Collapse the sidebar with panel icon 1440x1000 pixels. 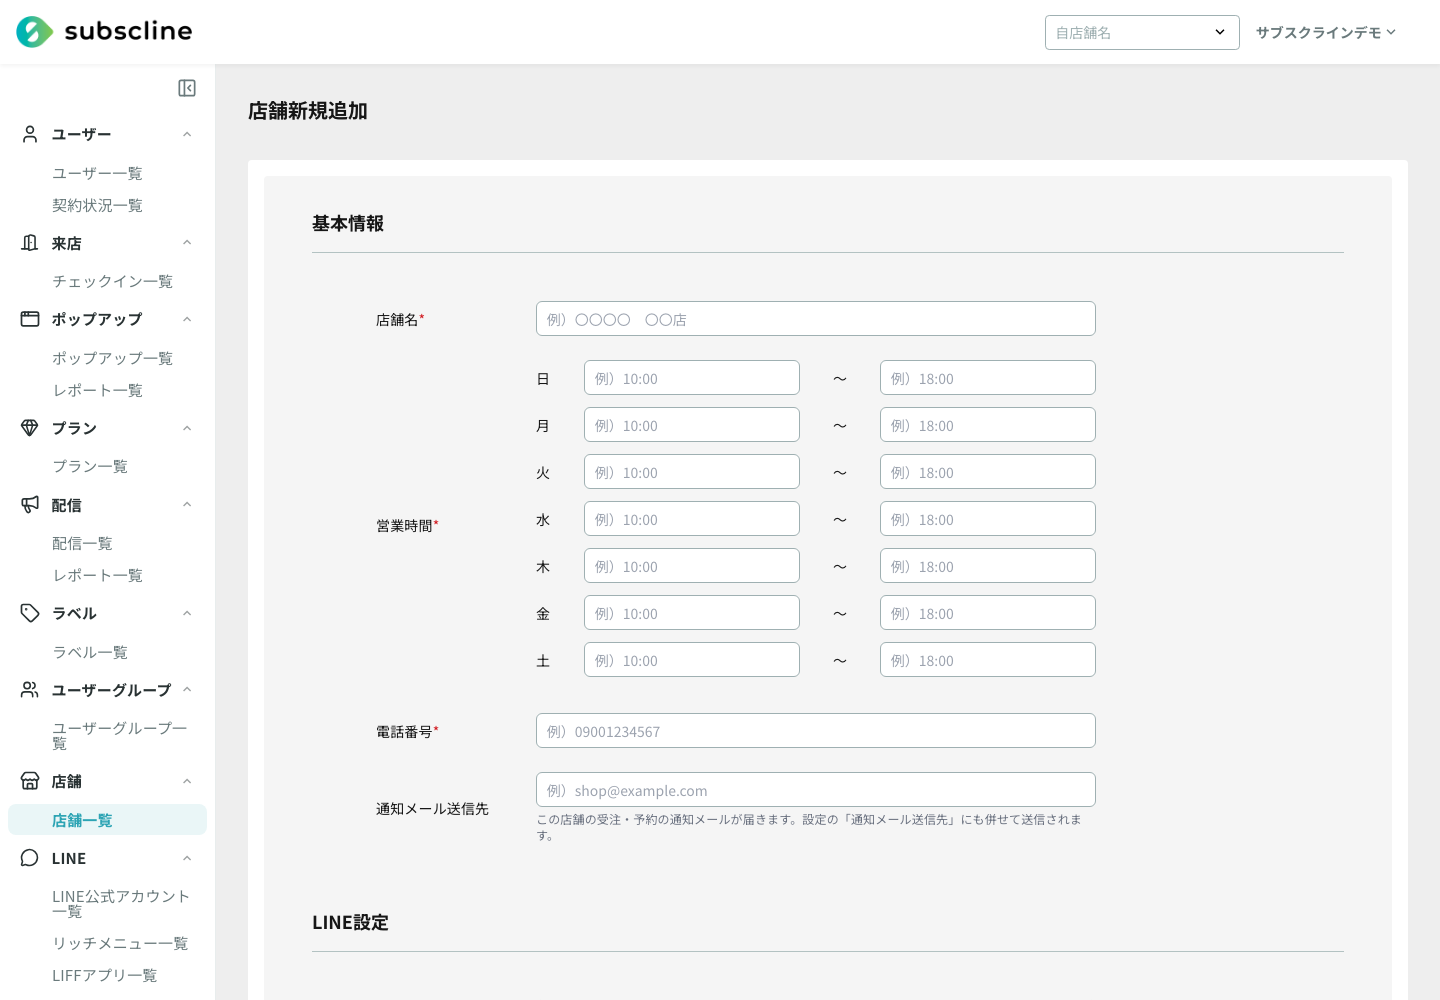point(187,88)
